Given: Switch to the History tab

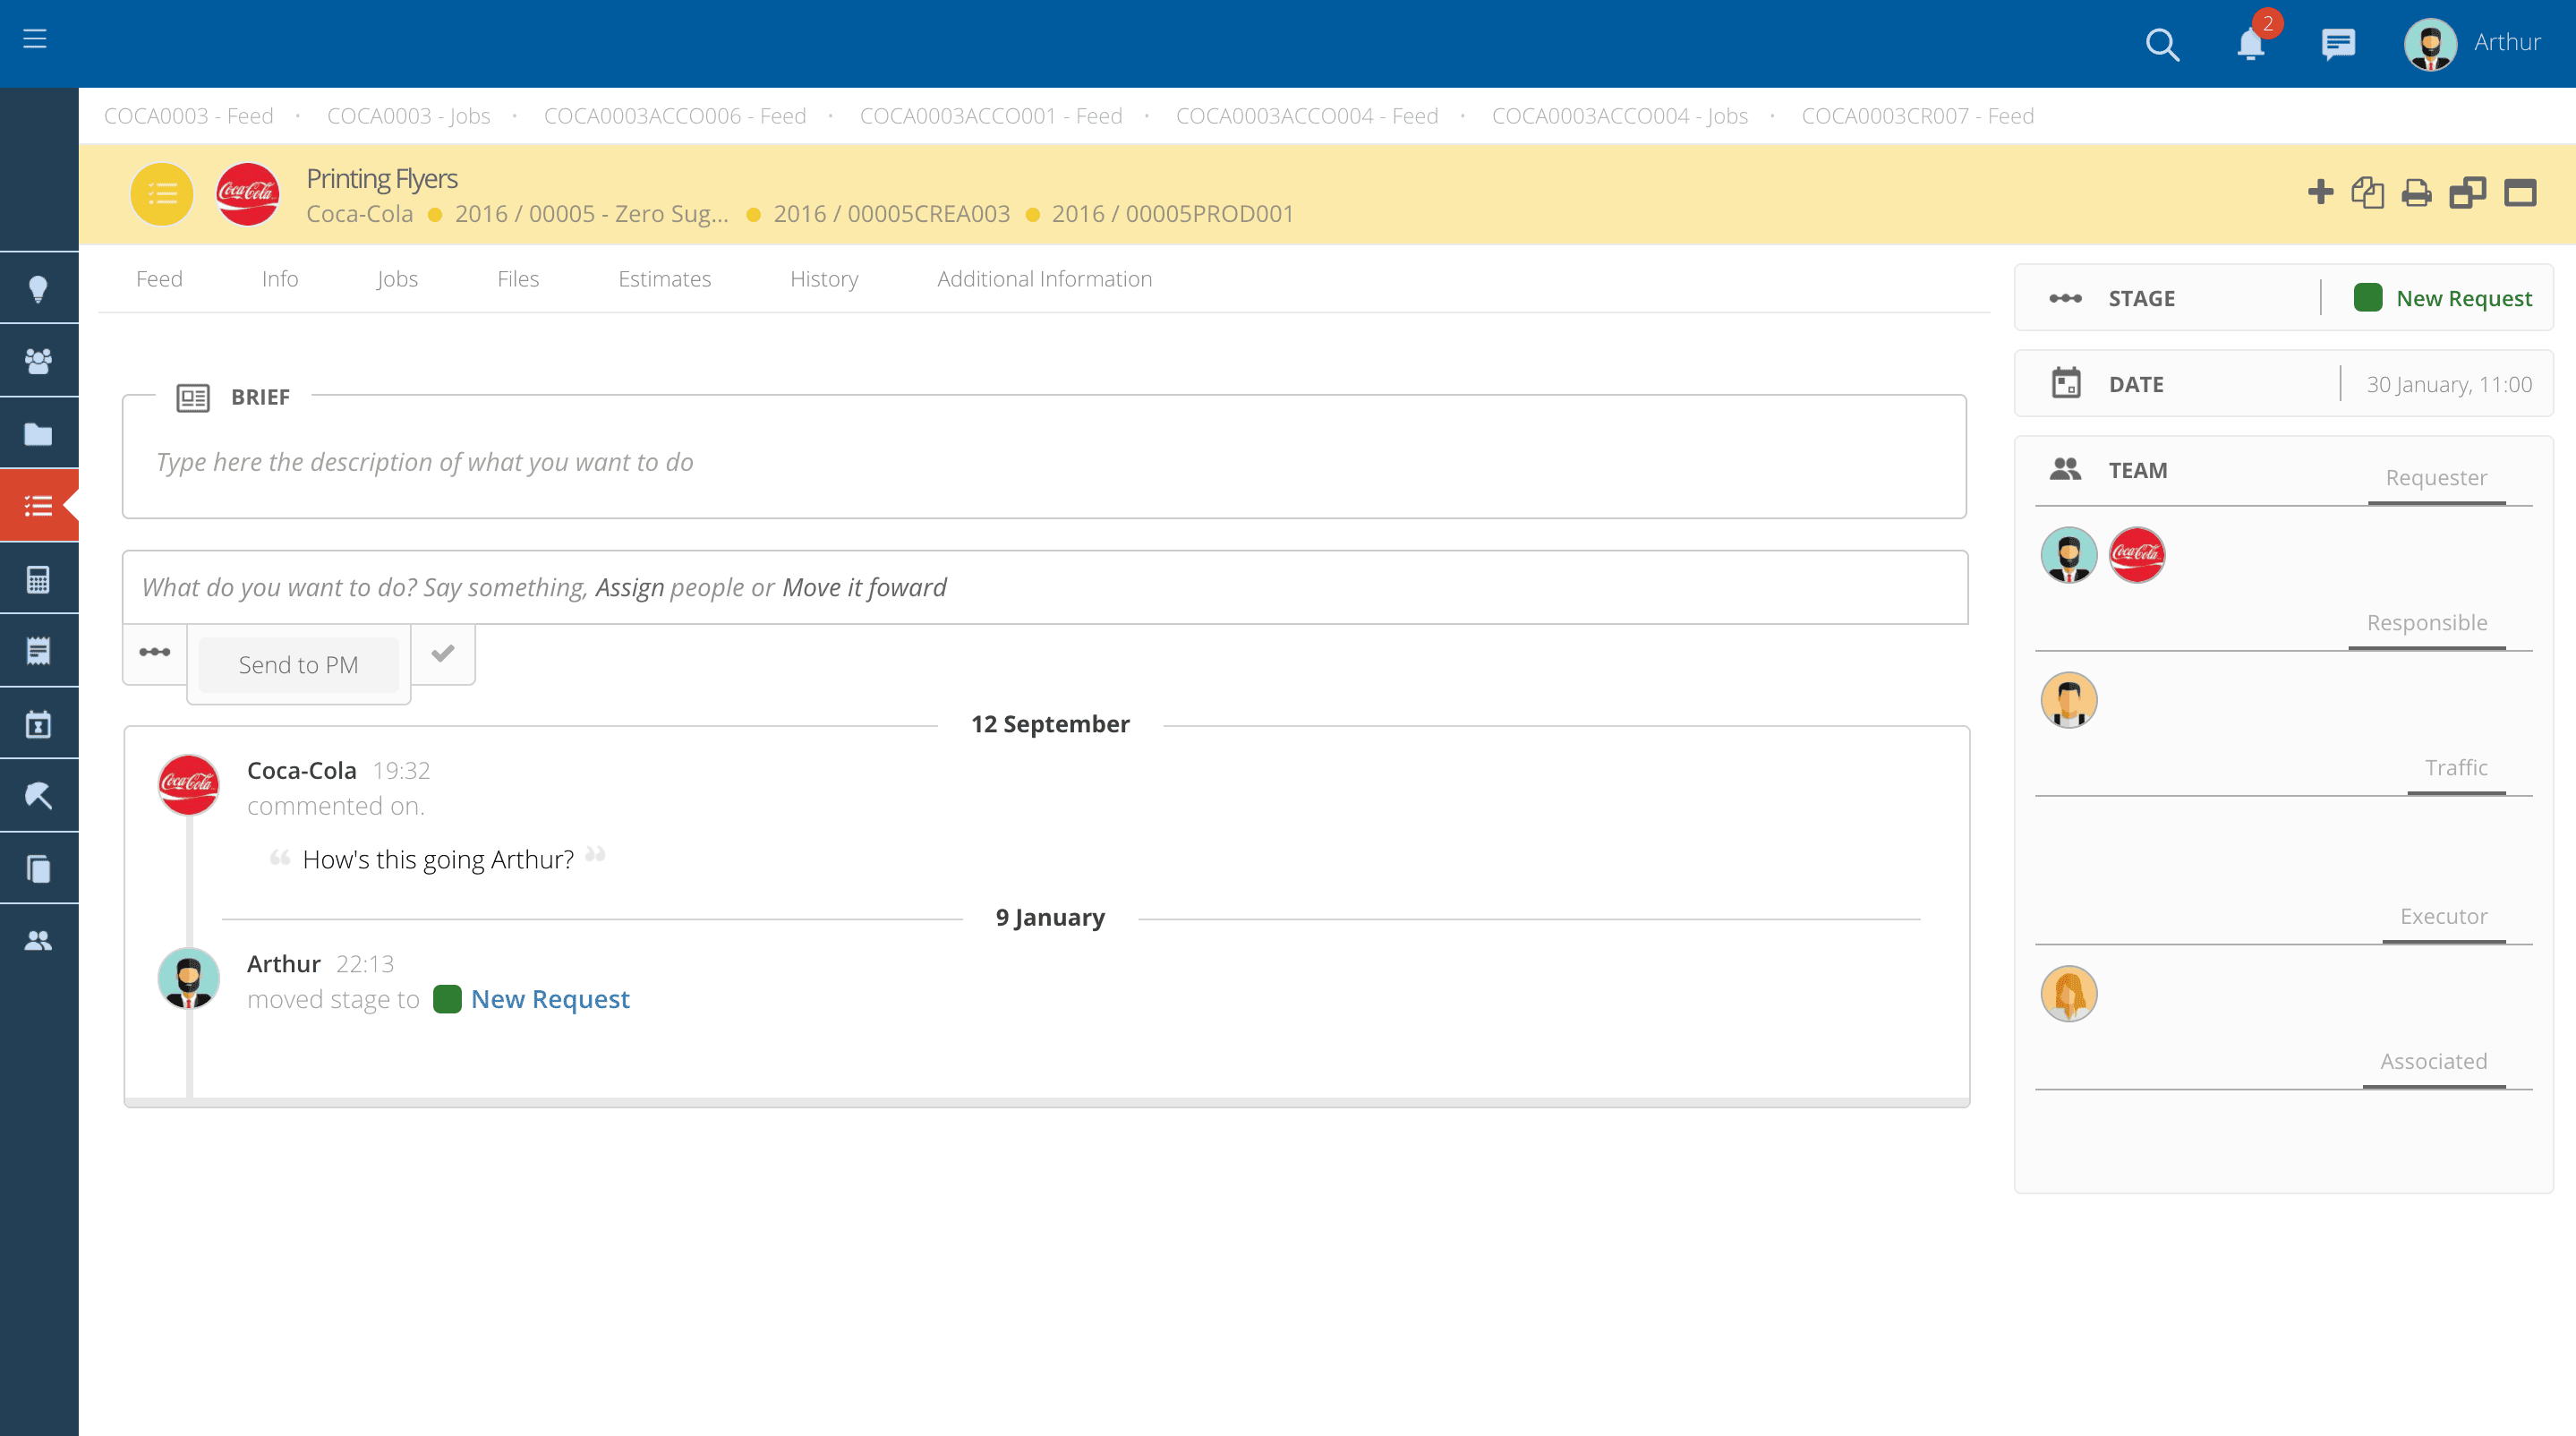Looking at the screenshot, I should [x=823, y=279].
